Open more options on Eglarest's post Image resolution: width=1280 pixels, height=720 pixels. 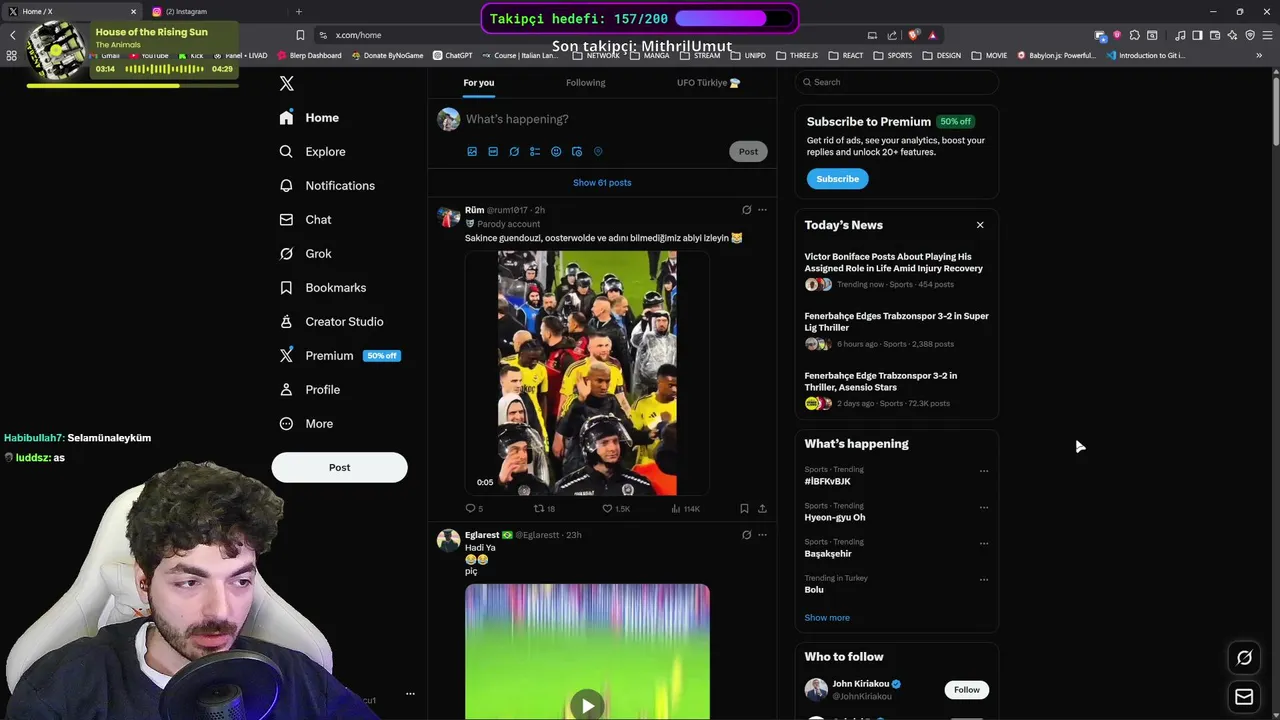pyautogui.click(x=762, y=535)
